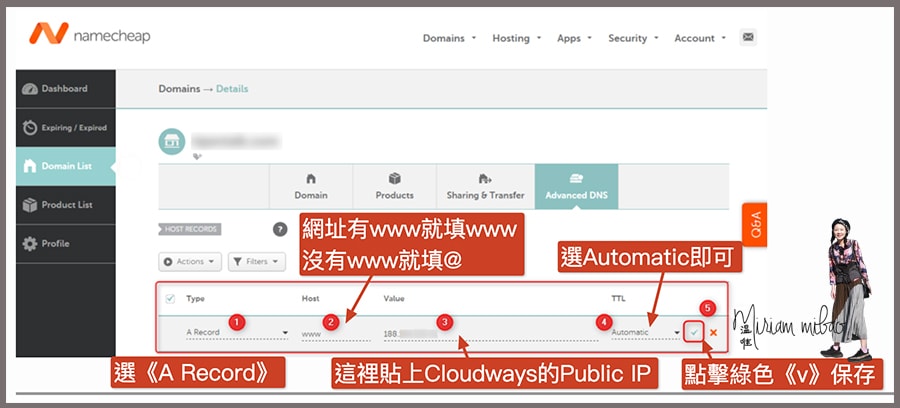This screenshot has width=900, height=408.
Task: Switch to the Products tab
Action: pos(394,186)
